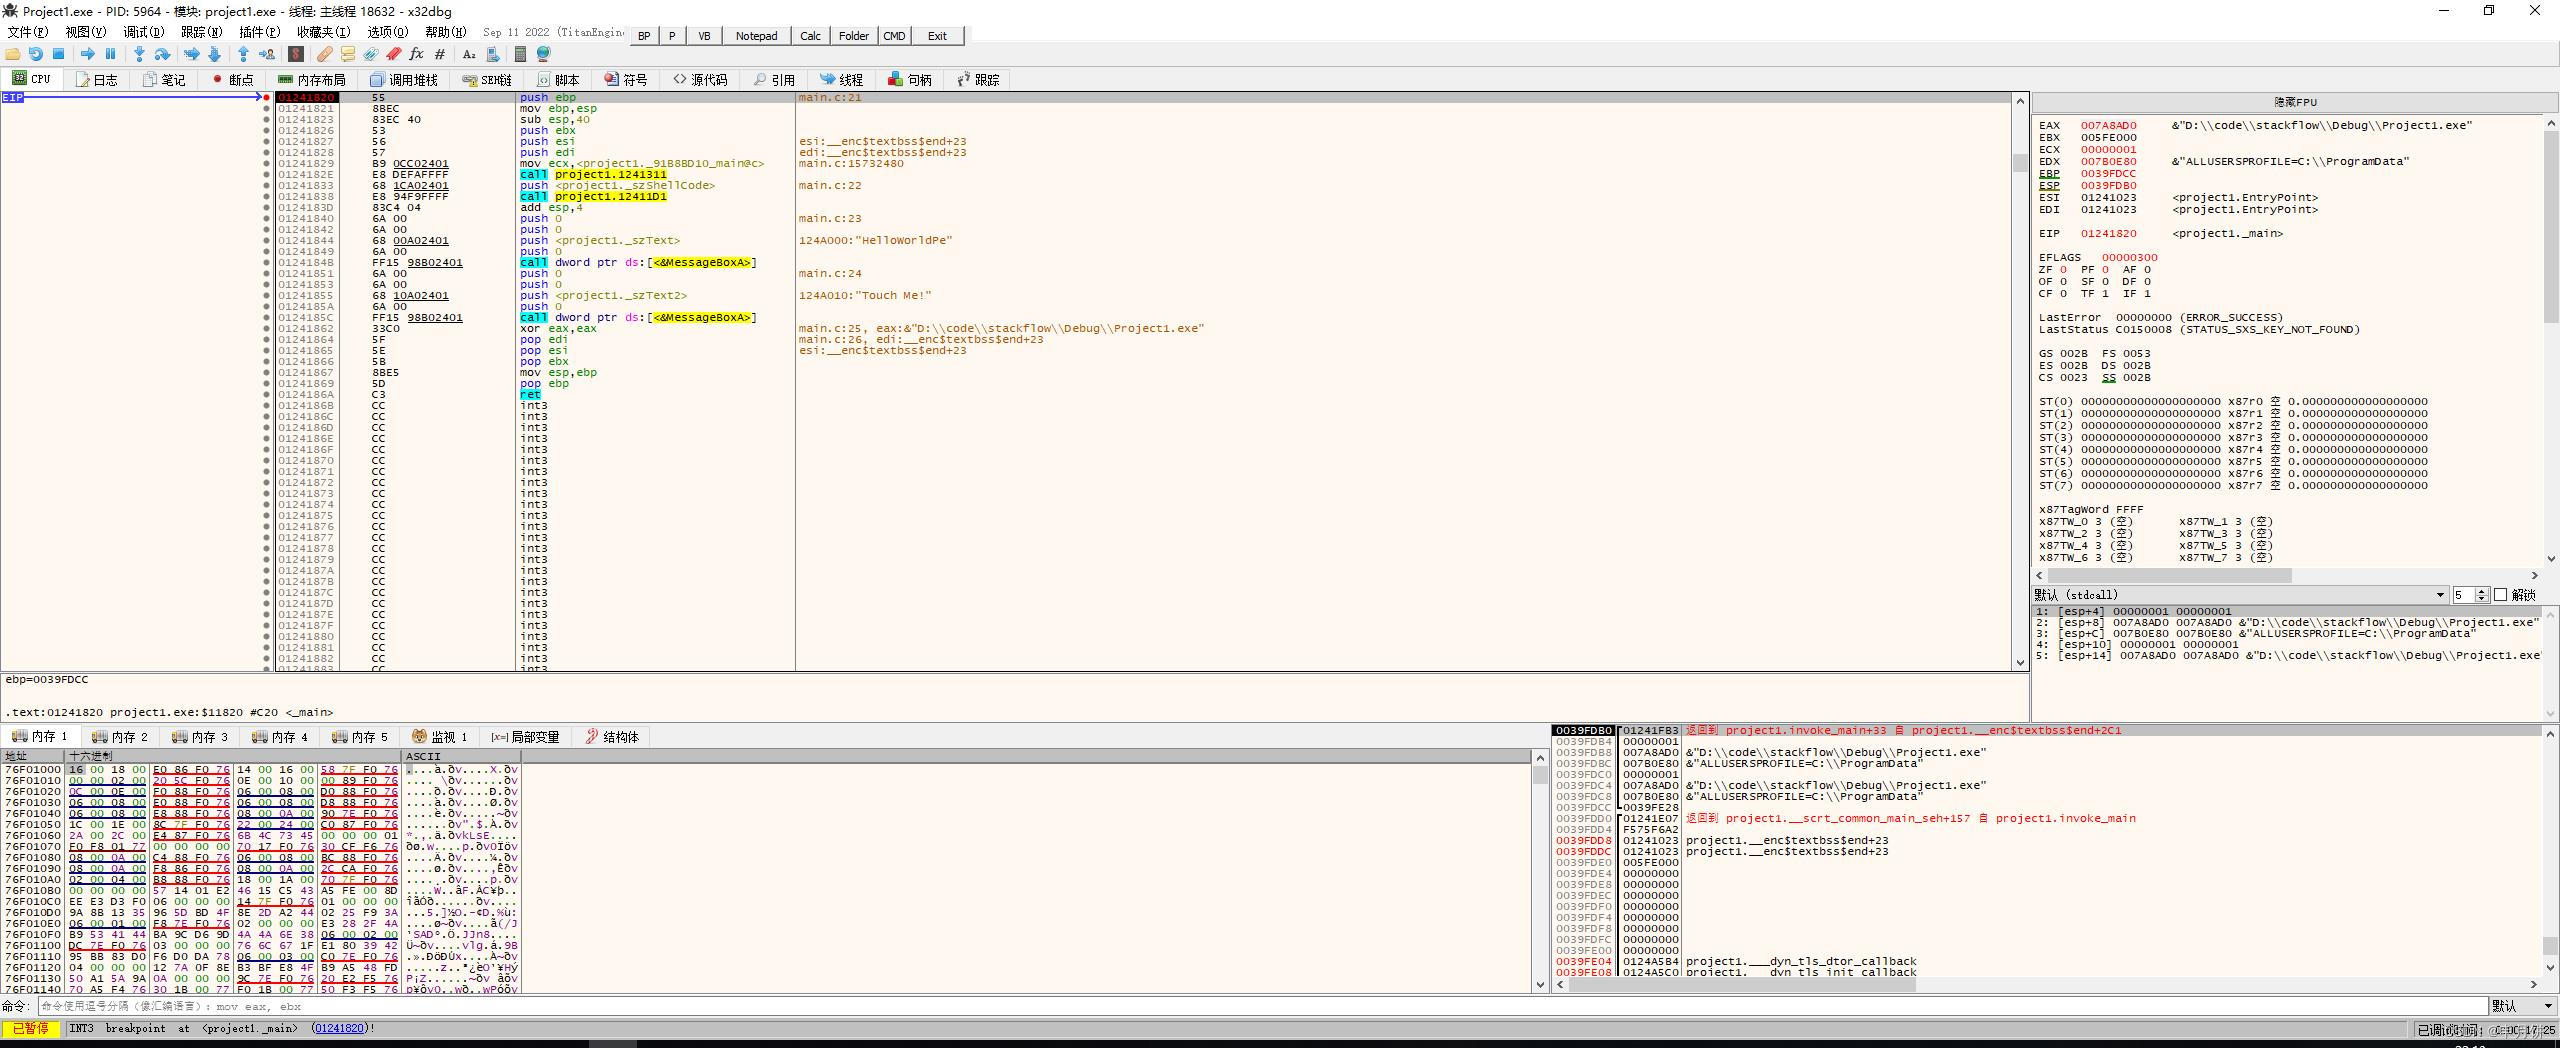Click disassembly scrollbar down arrow
This screenshot has height=1048, width=2560.
tap(2020, 663)
